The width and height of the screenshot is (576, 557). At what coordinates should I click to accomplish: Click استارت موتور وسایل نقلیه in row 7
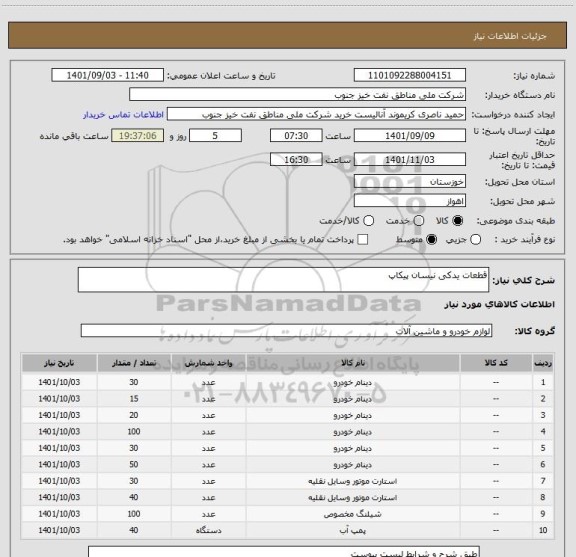tap(353, 481)
